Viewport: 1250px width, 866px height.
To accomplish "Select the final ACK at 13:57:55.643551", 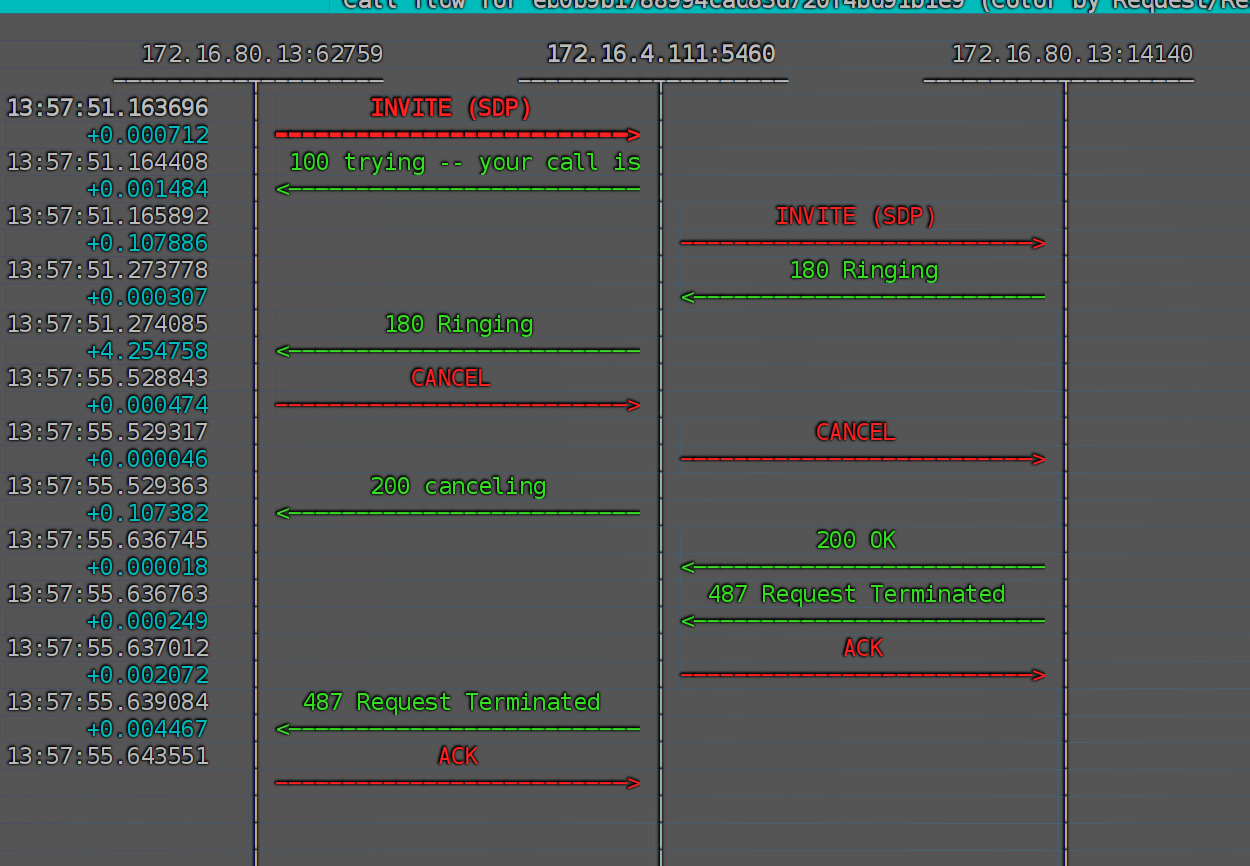I will [458, 756].
